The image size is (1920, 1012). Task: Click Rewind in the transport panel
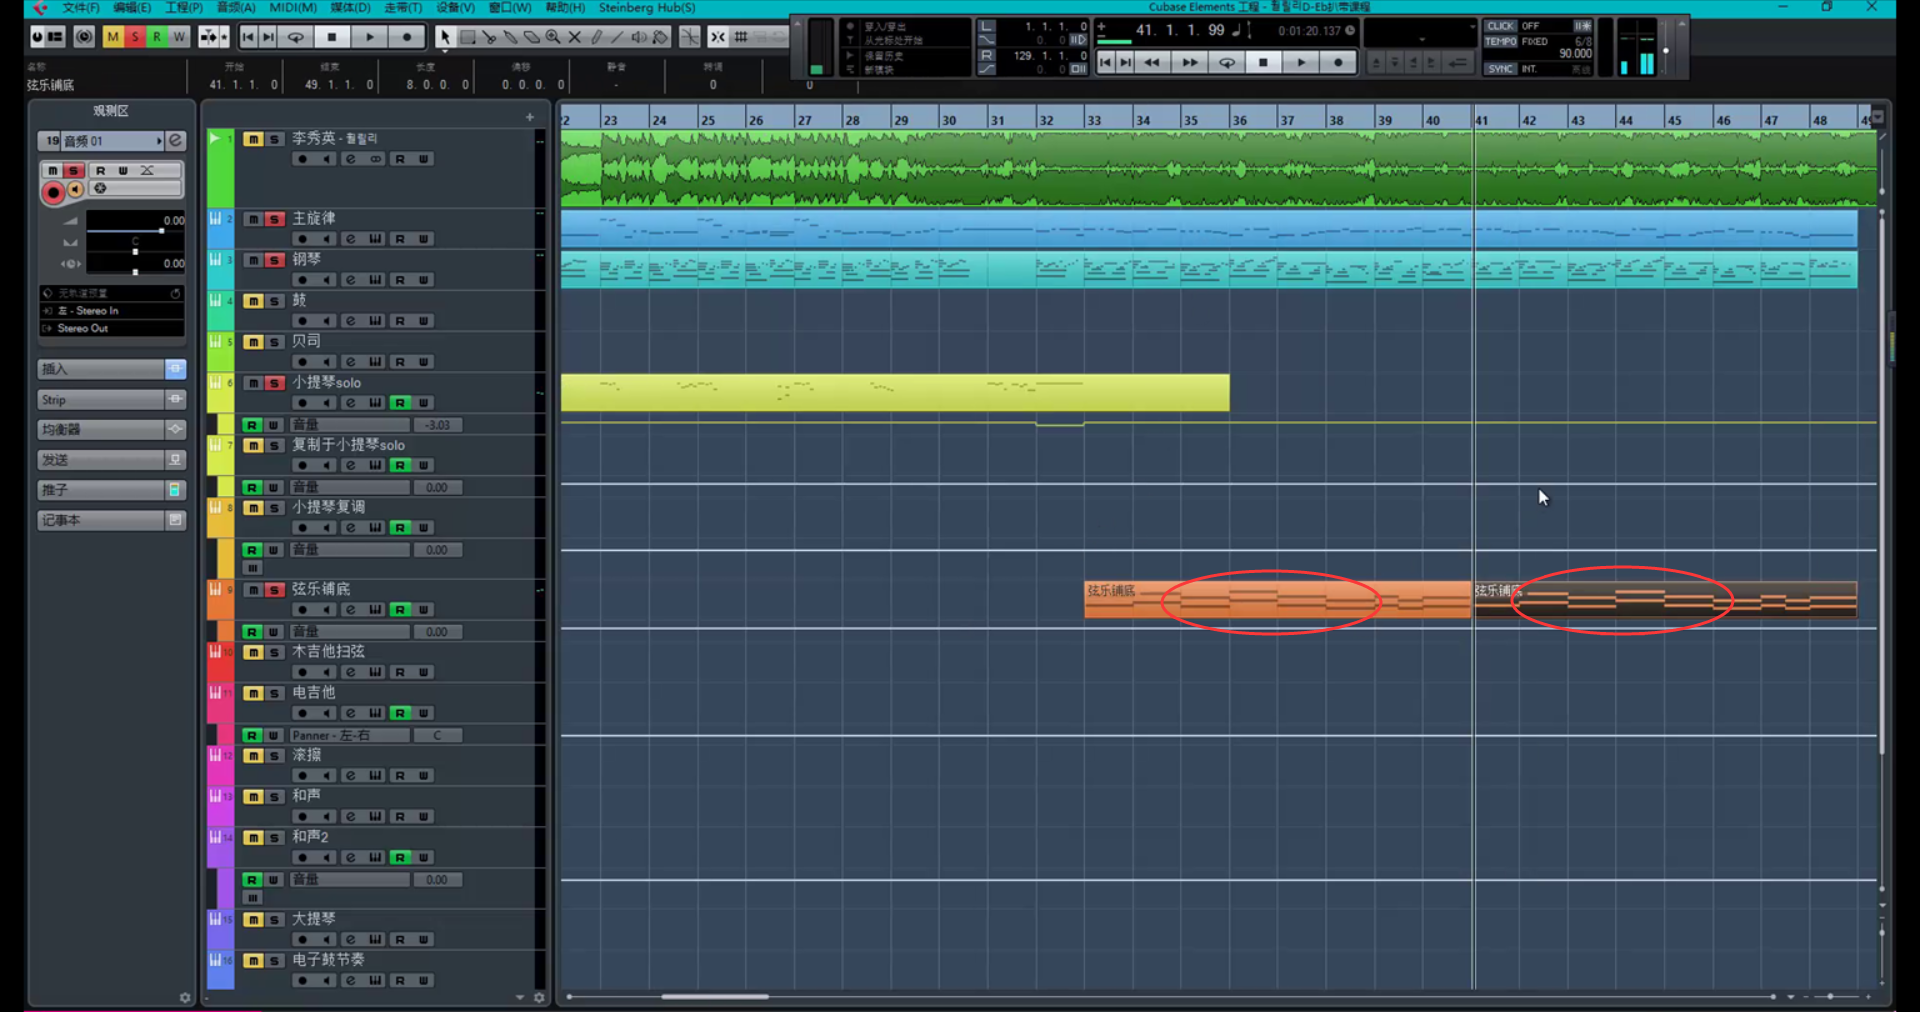(1152, 62)
